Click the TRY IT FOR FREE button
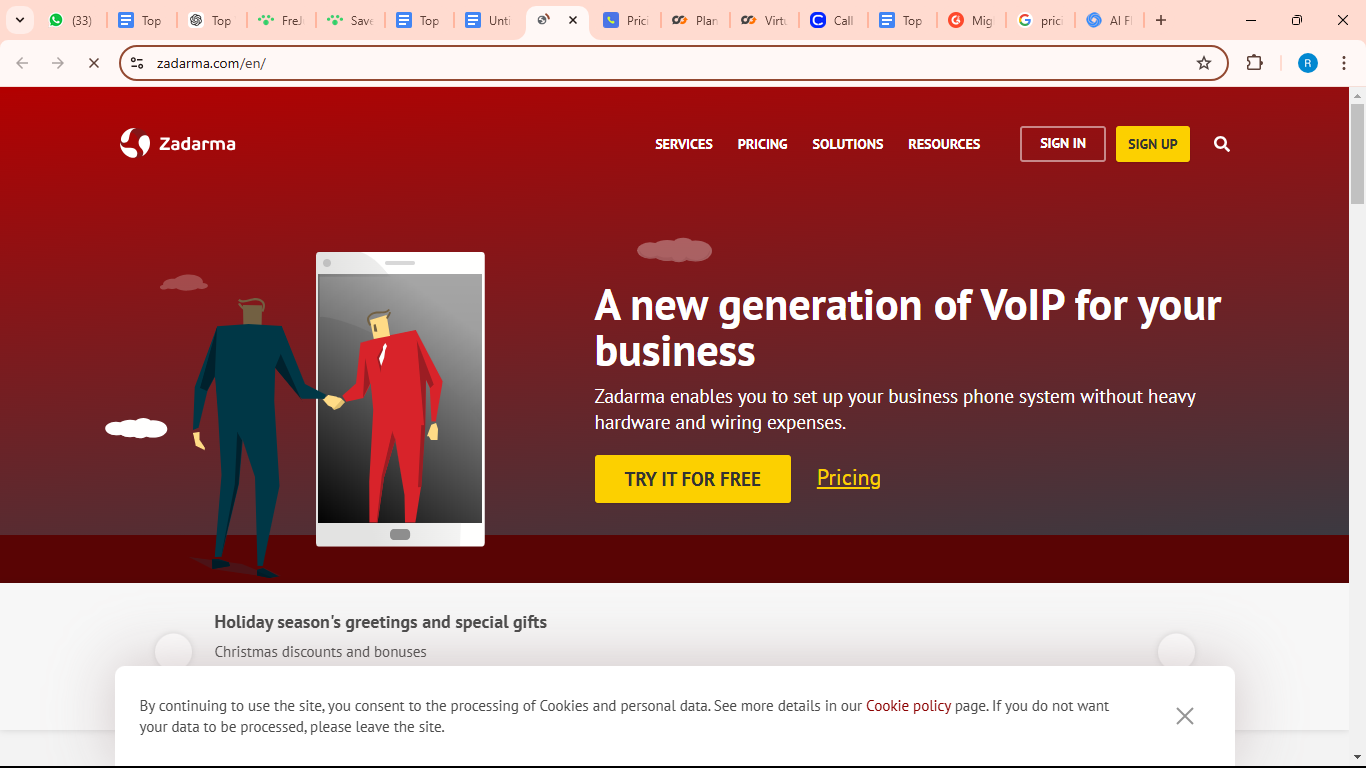This screenshot has width=1366, height=768. 692,478
